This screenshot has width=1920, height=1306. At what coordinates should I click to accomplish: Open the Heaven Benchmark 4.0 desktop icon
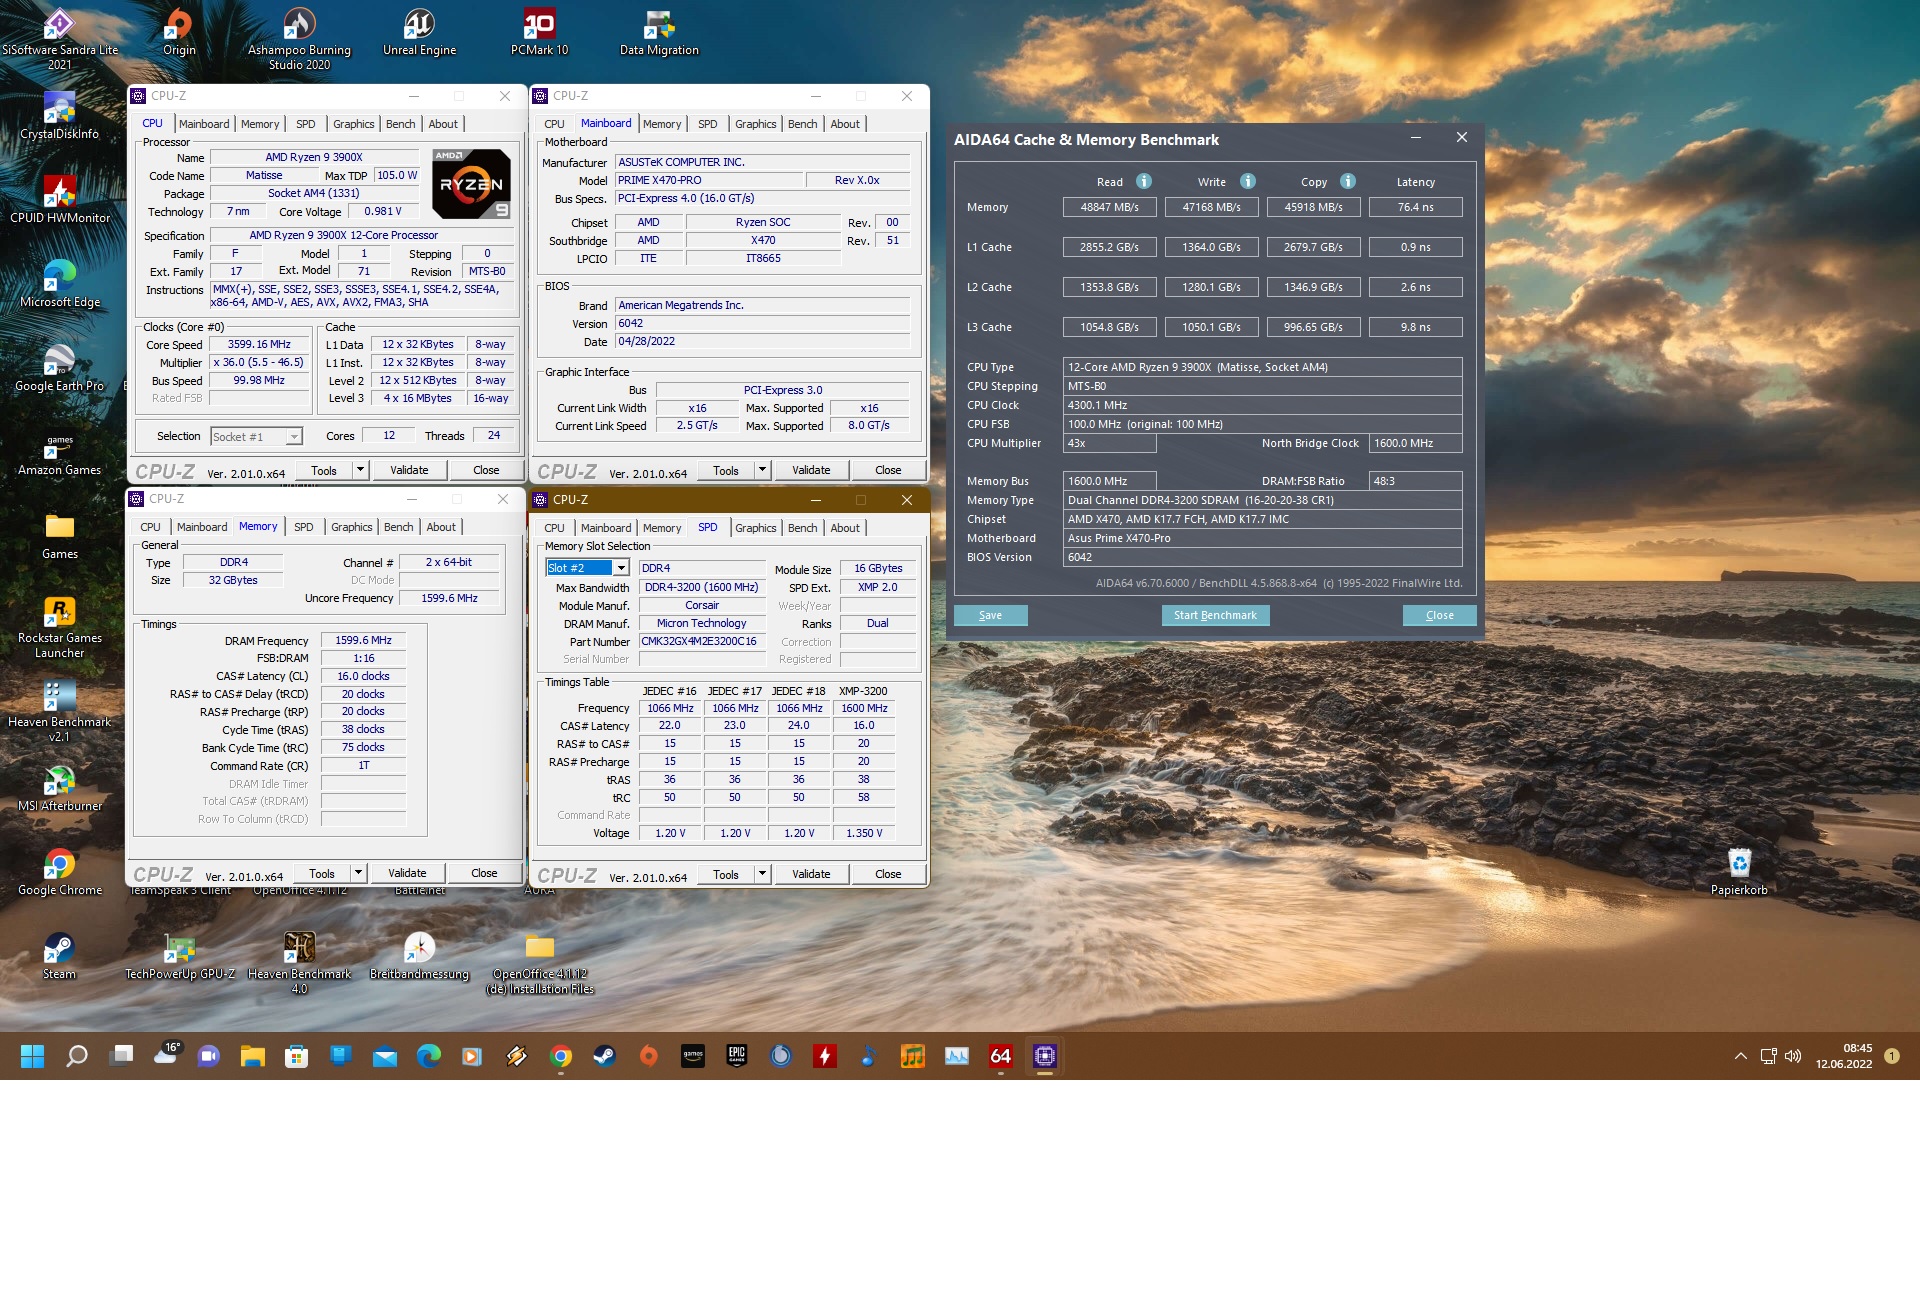(x=299, y=962)
